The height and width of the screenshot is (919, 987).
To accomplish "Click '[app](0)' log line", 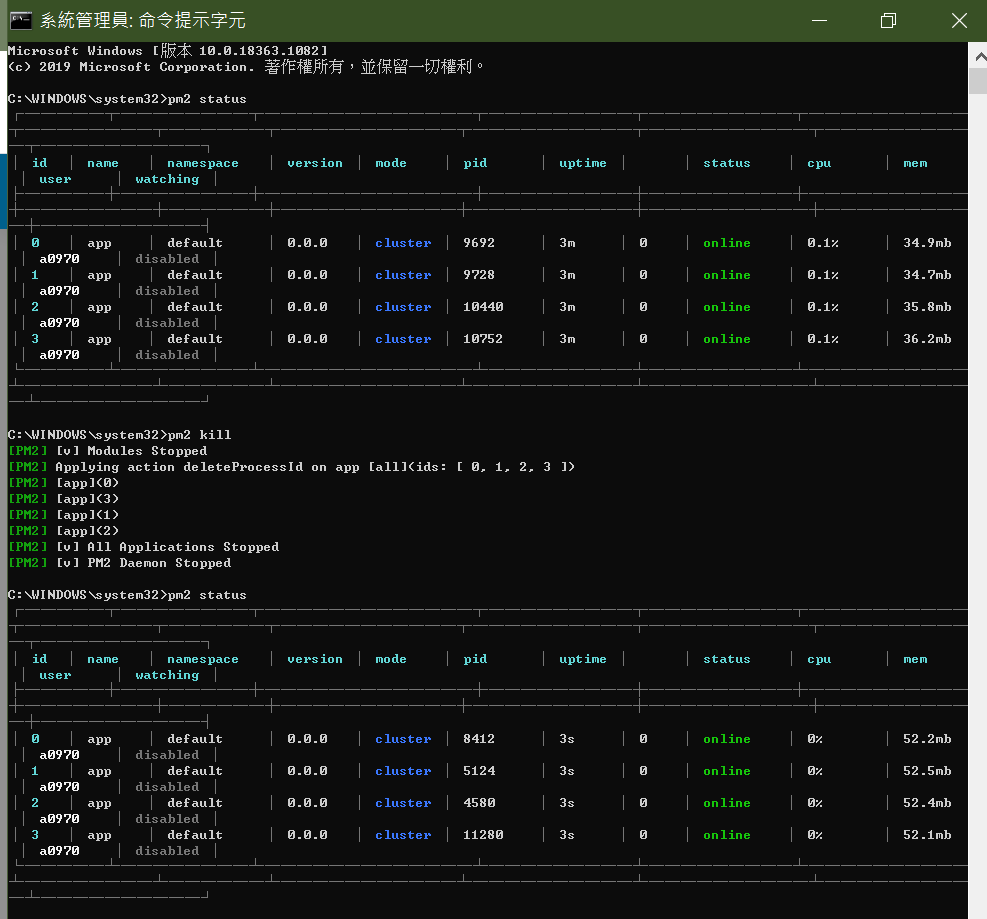I will pos(63,483).
